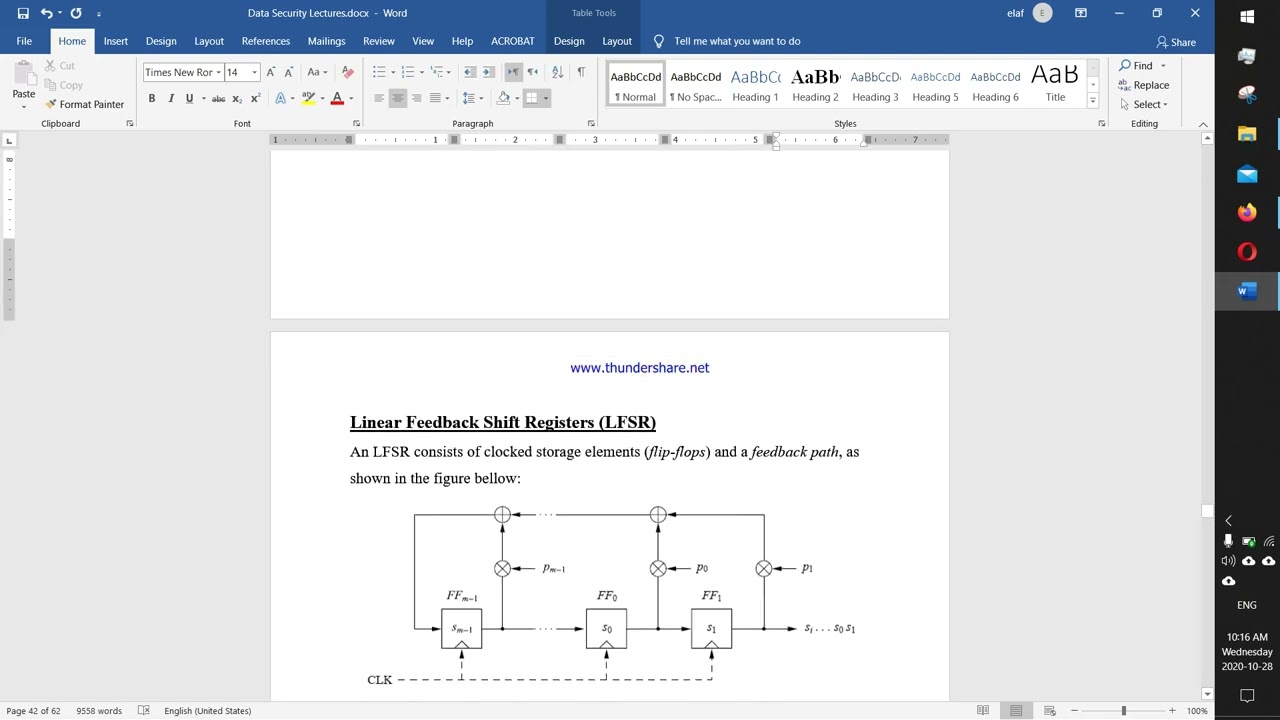The width and height of the screenshot is (1280, 720).
Task: Switch to Web Layout view
Action: pyautogui.click(x=1050, y=711)
